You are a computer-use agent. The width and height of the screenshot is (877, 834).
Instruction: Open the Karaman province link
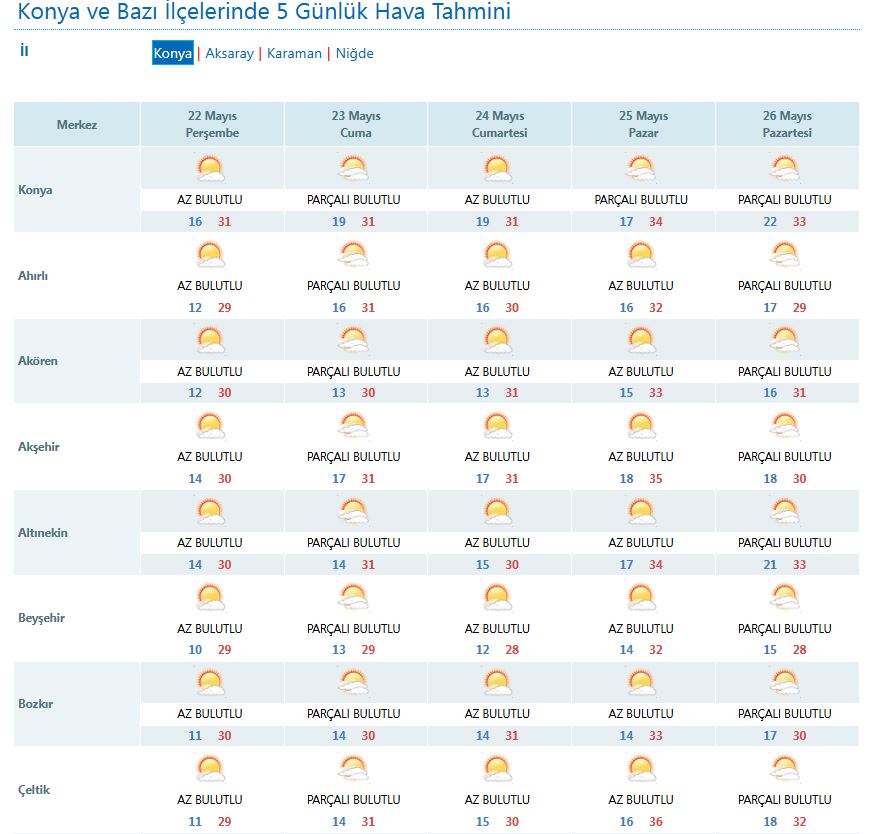[294, 54]
